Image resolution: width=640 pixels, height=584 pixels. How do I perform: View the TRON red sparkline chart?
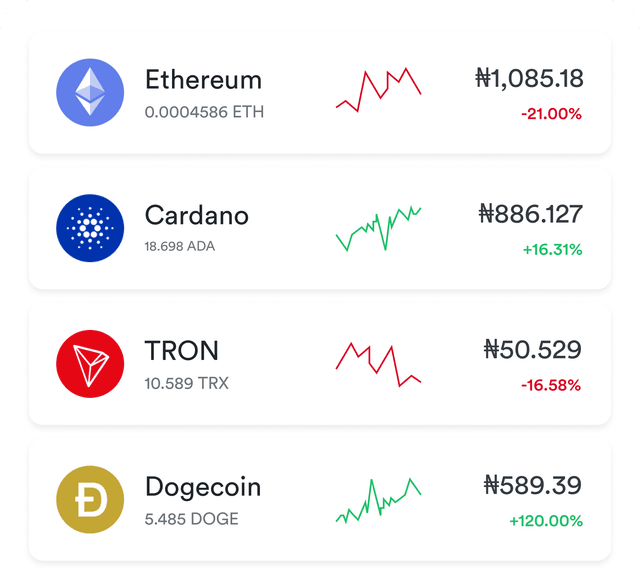click(378, 364)
